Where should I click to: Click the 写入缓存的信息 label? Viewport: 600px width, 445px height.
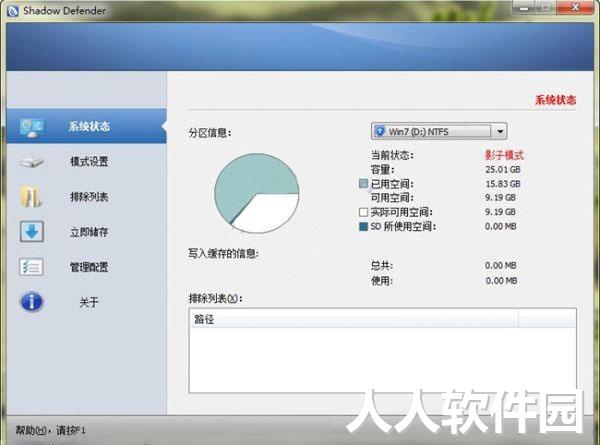223,254
